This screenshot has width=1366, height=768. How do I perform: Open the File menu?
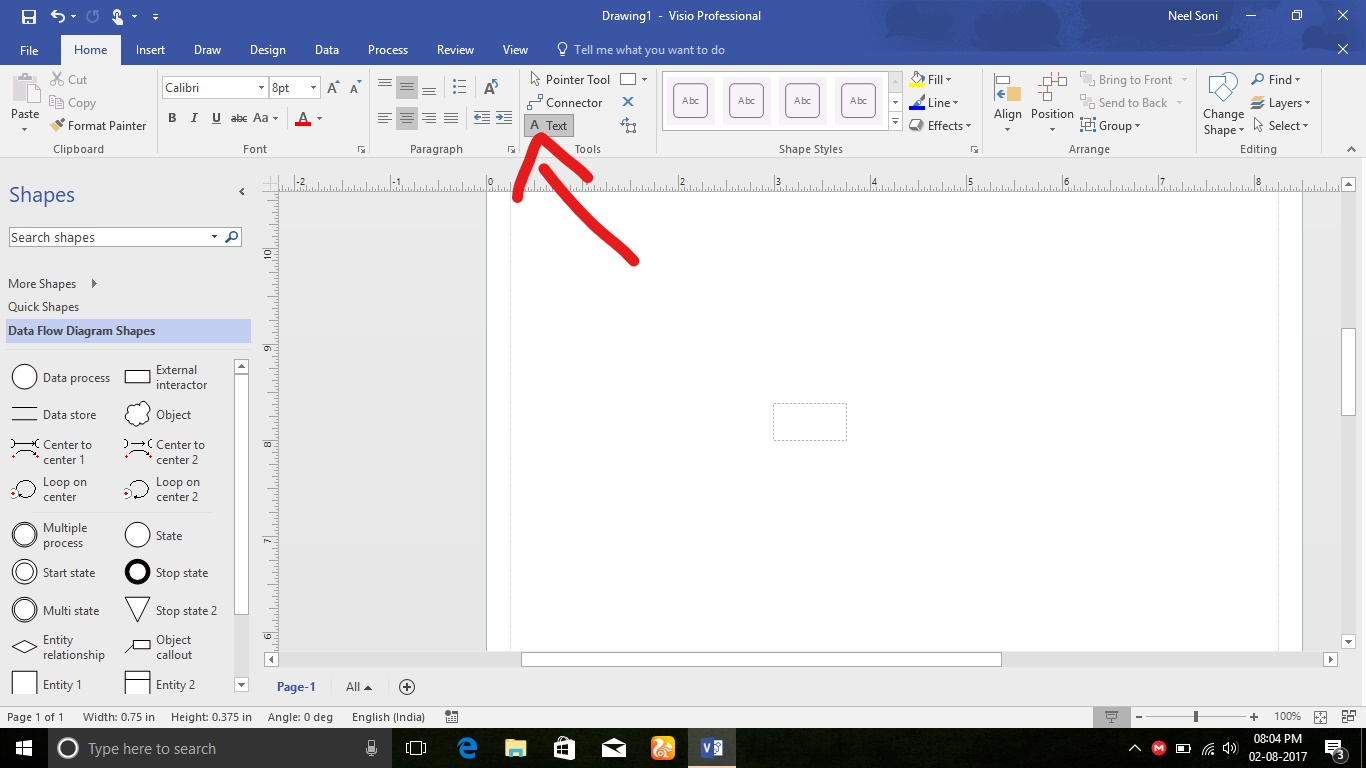coord(29,49)
